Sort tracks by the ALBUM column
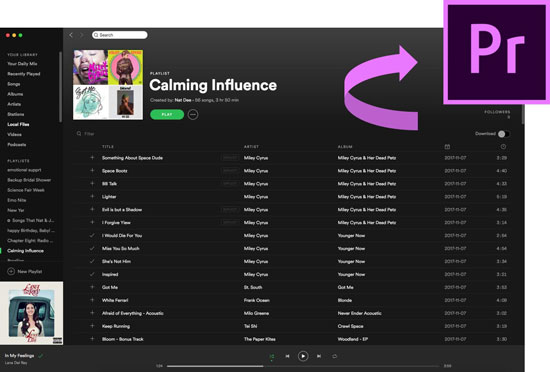550x372 pixels. pos(345,147)
